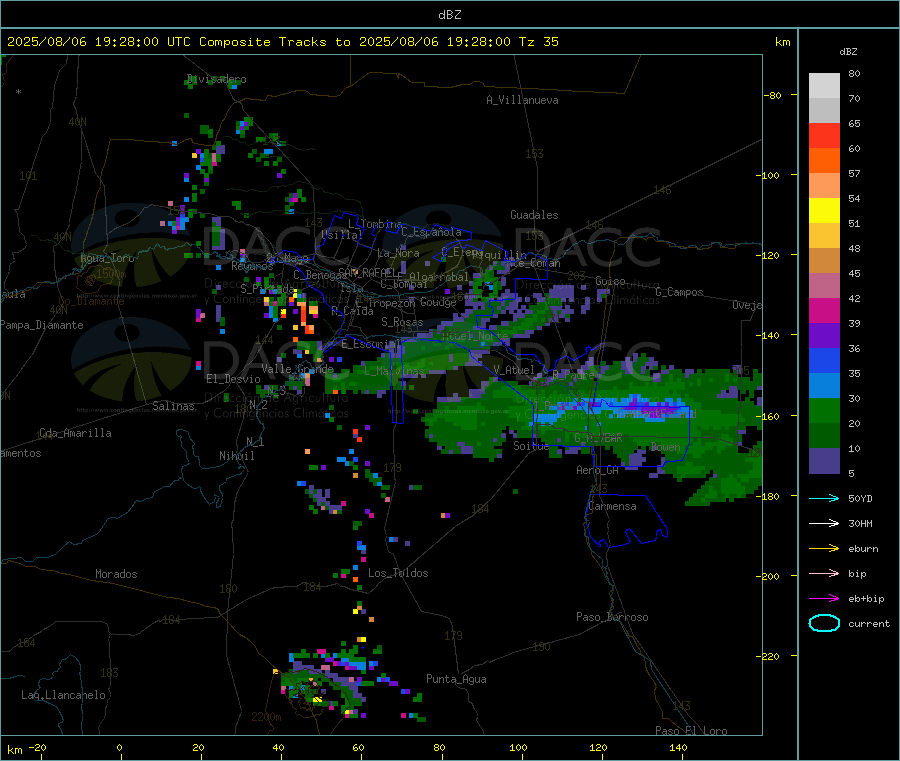
Task: Click the 'Agua_Toro' map label
Action: [107, 258]
